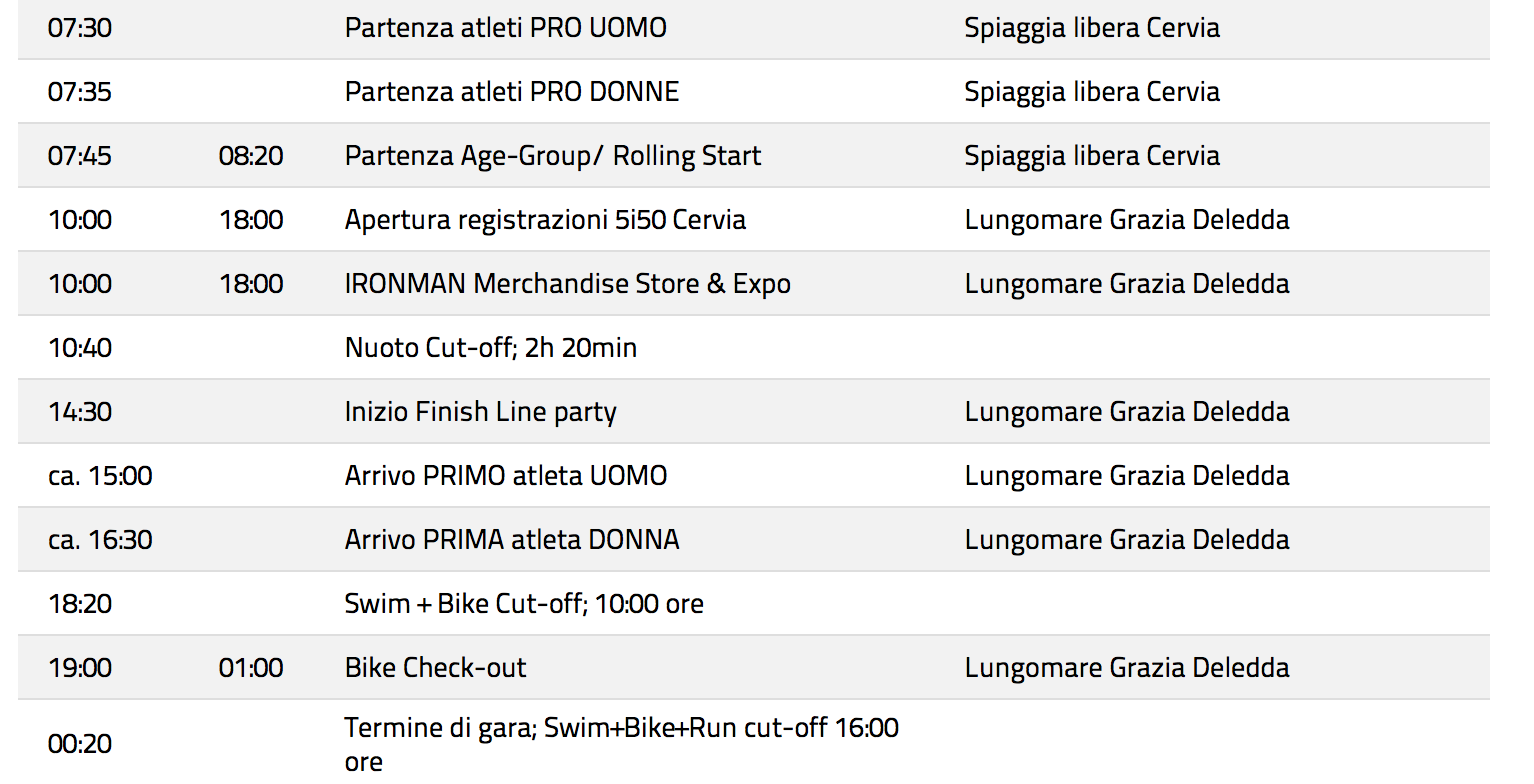Click the "Partenza atleti PRO UOMO" event text
This screenshot has height=784, width=1534.
505,28
